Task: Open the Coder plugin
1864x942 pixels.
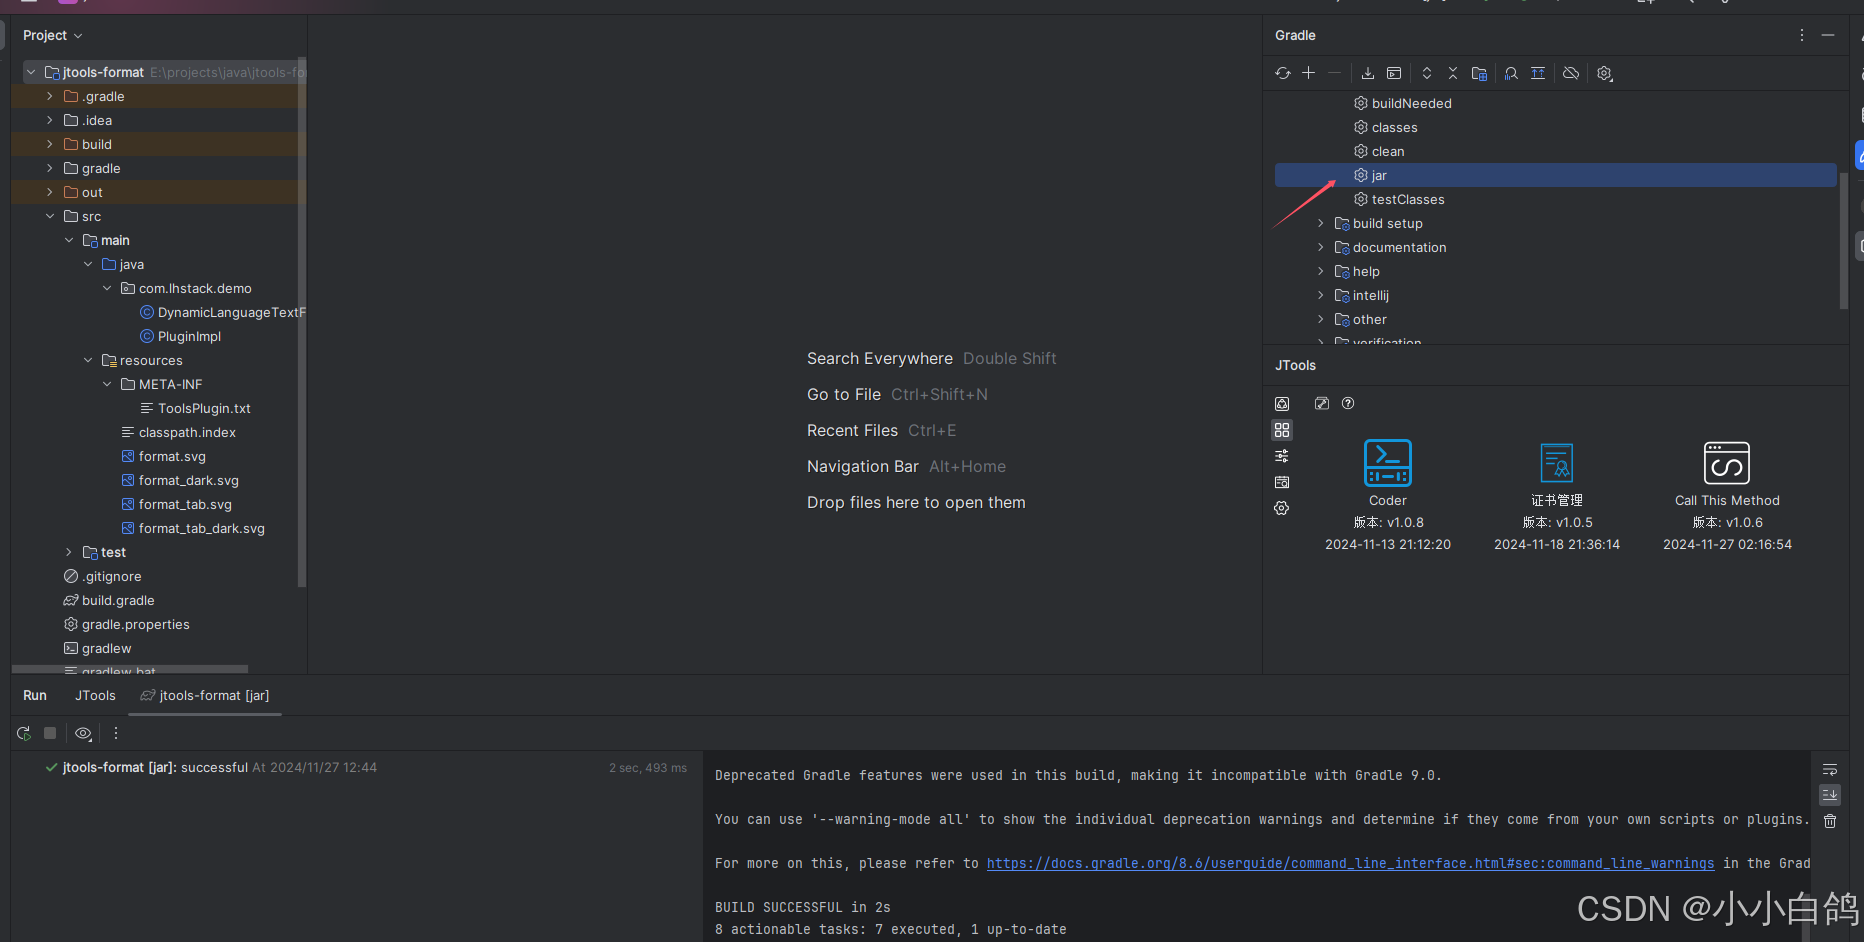Action: tap(1388, 496)
